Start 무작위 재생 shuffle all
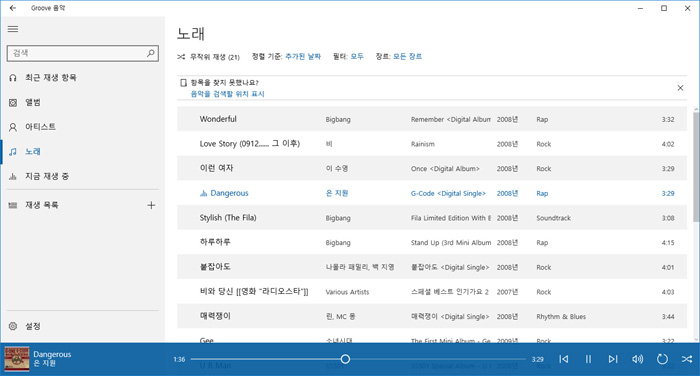 (x=208, y=57)
